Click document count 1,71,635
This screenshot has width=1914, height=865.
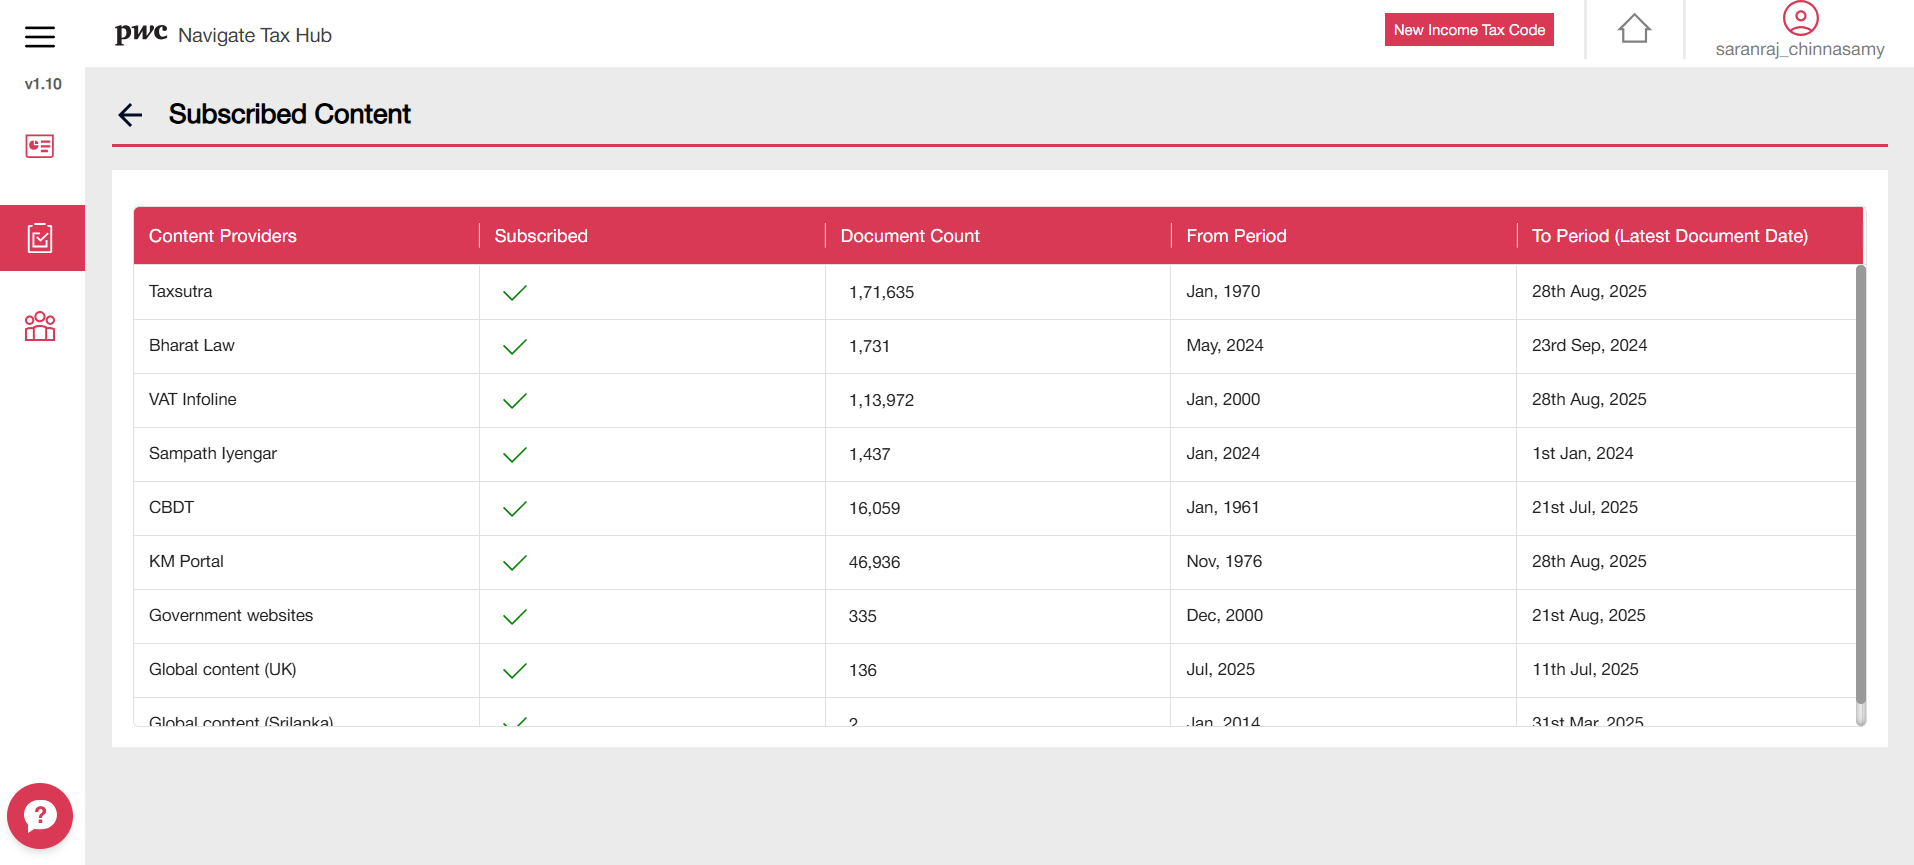(882, 292)
